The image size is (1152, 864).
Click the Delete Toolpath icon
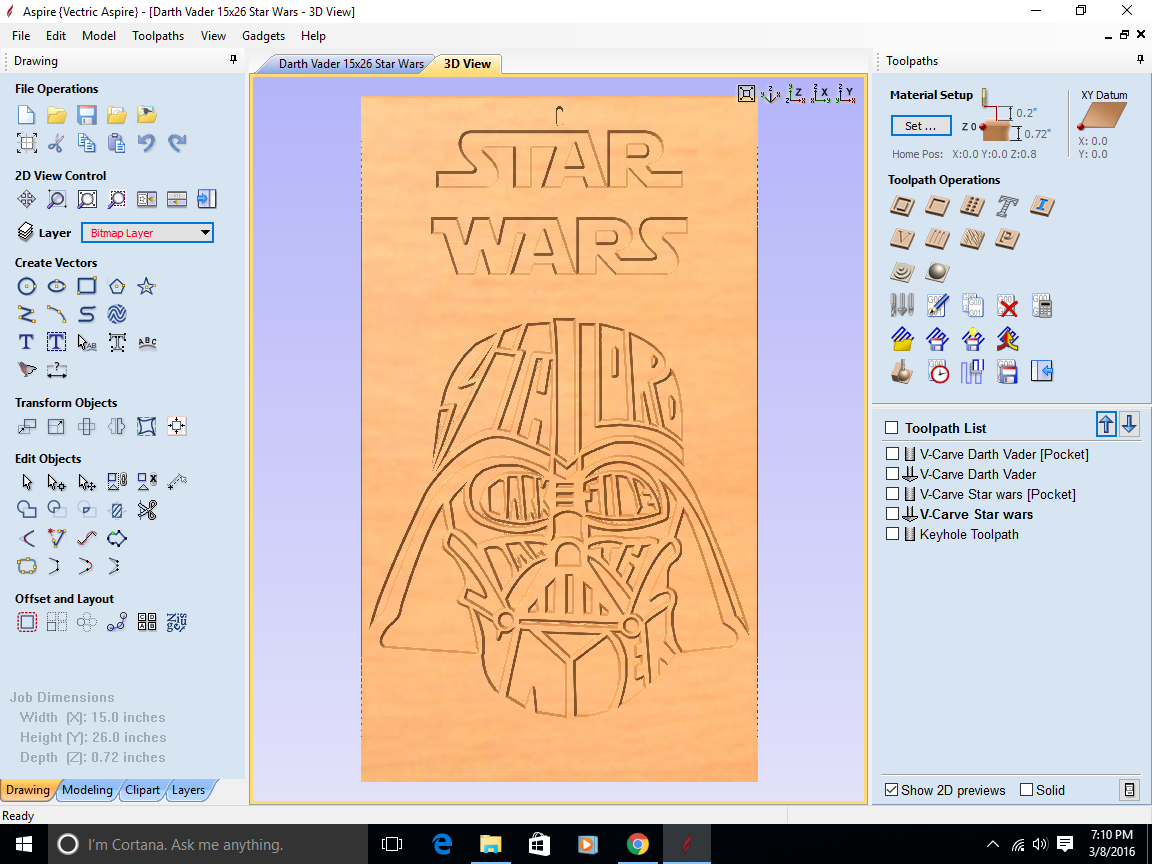pyautogui.click(x=1007, y=305)
